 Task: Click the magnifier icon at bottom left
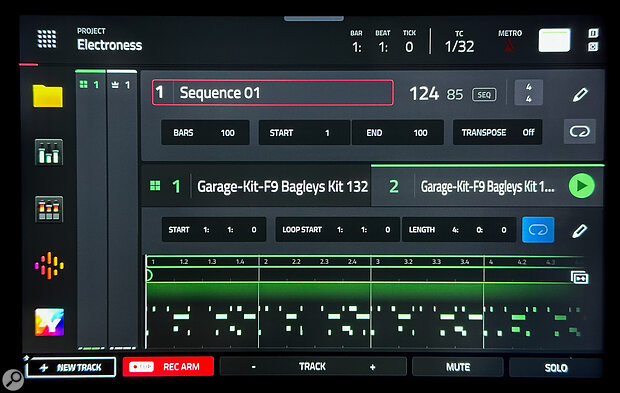13,380
